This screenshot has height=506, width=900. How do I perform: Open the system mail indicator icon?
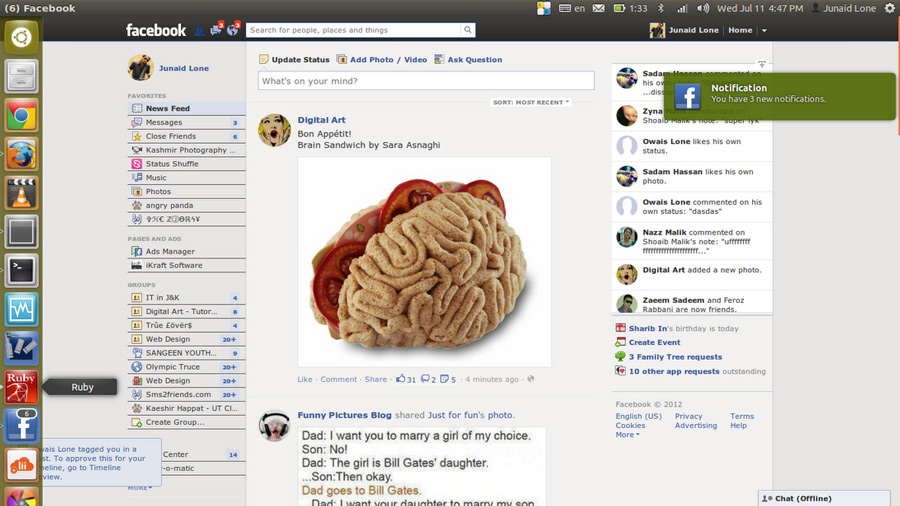[x=599, y=8]
